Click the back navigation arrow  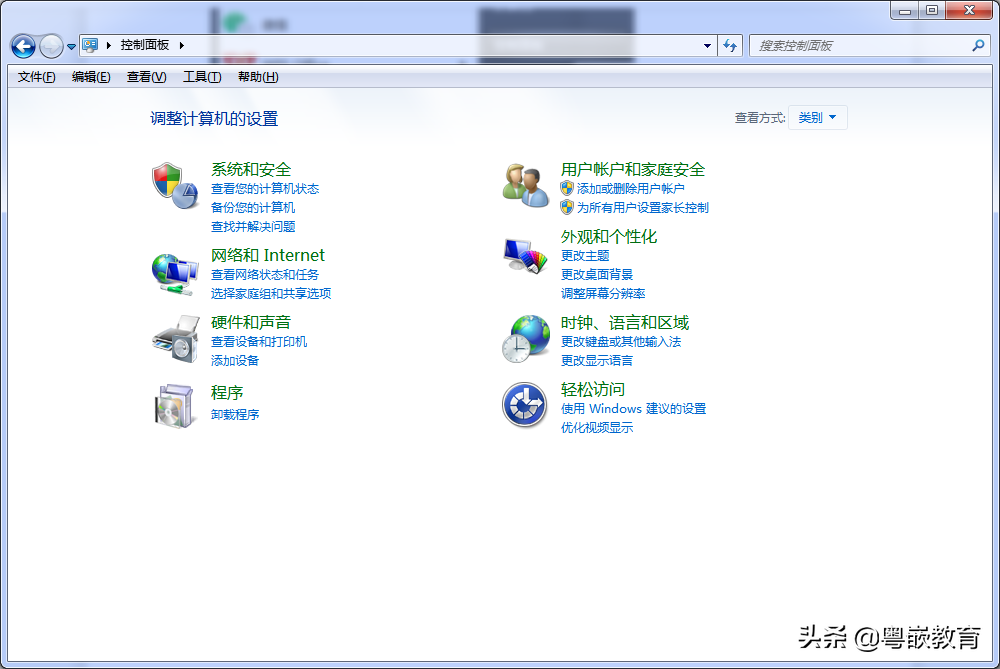(22, 45)
